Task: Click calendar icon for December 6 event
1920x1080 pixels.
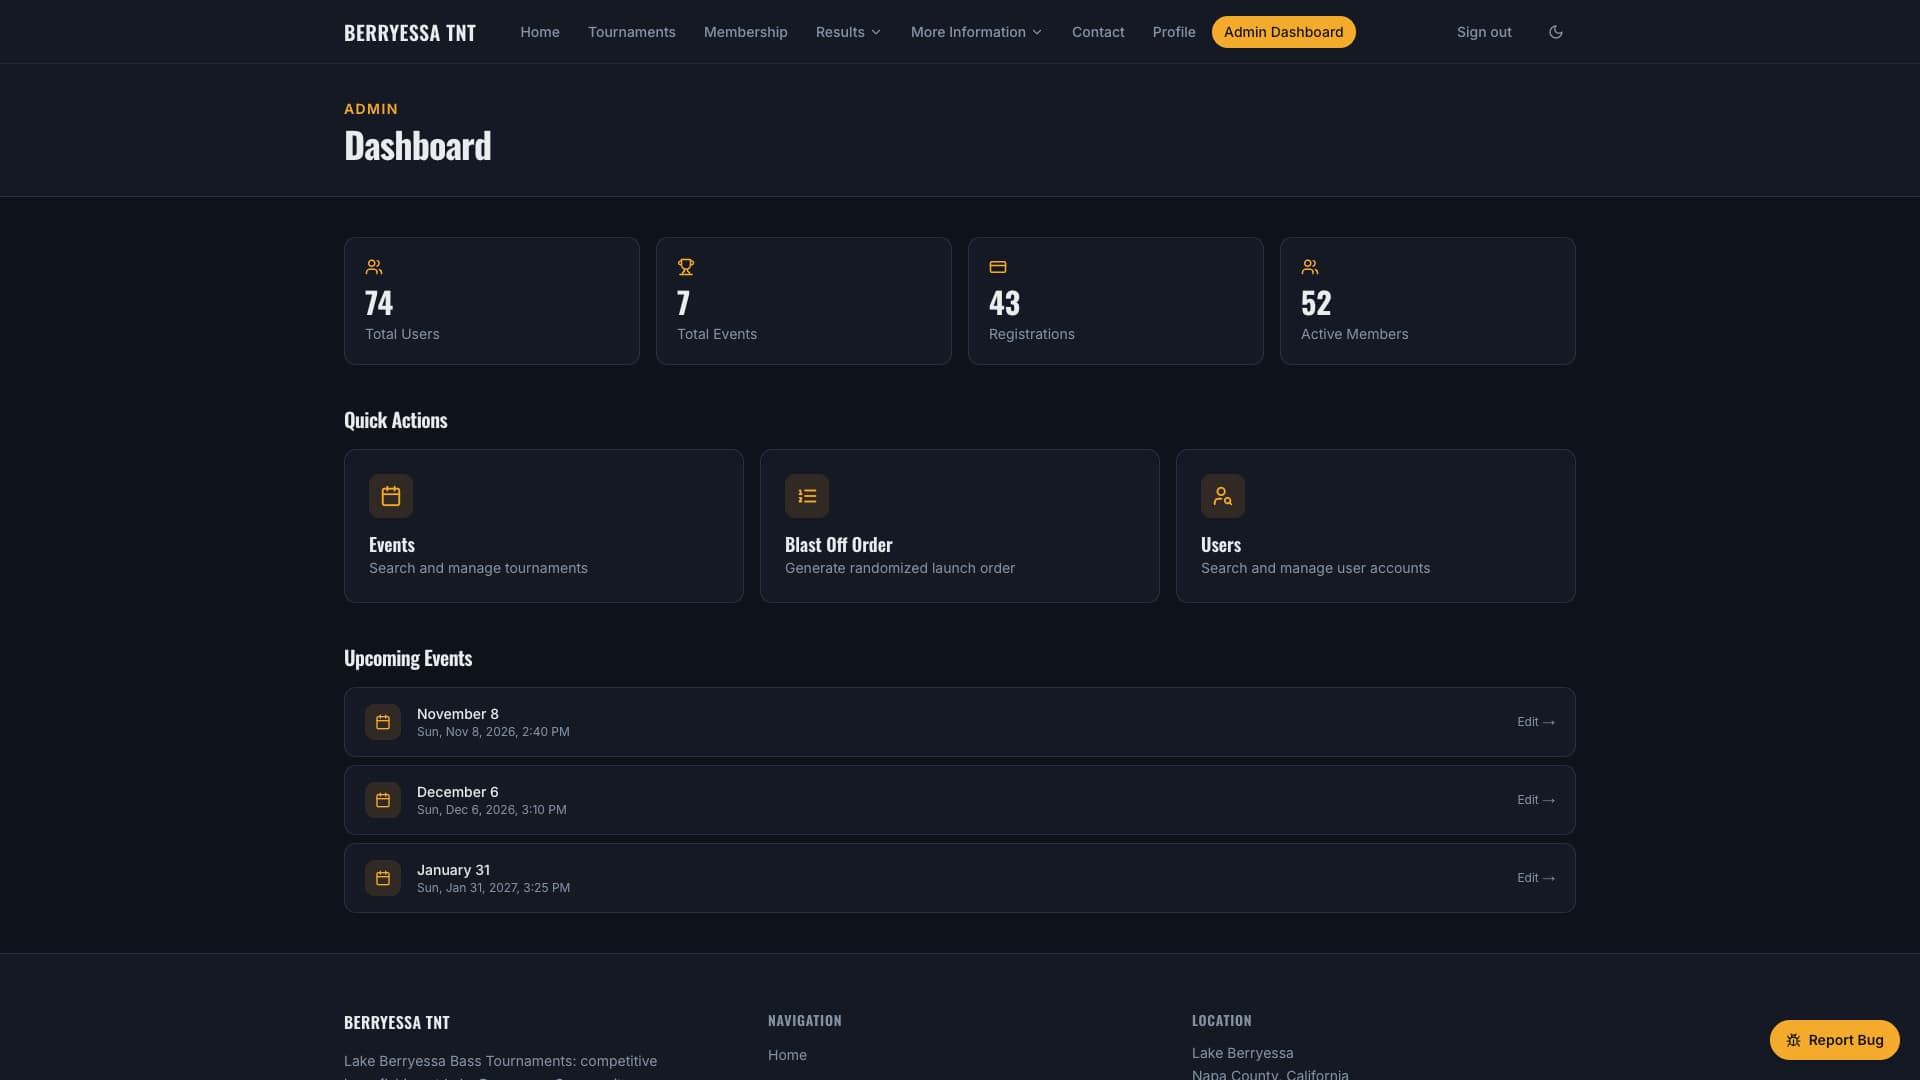Action: [x=383, y=800]
